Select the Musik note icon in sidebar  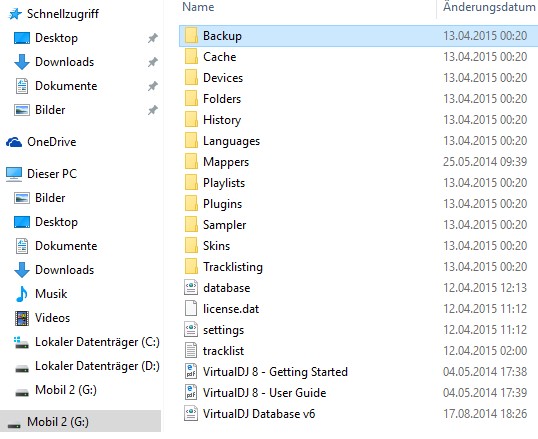click(22, 294)
